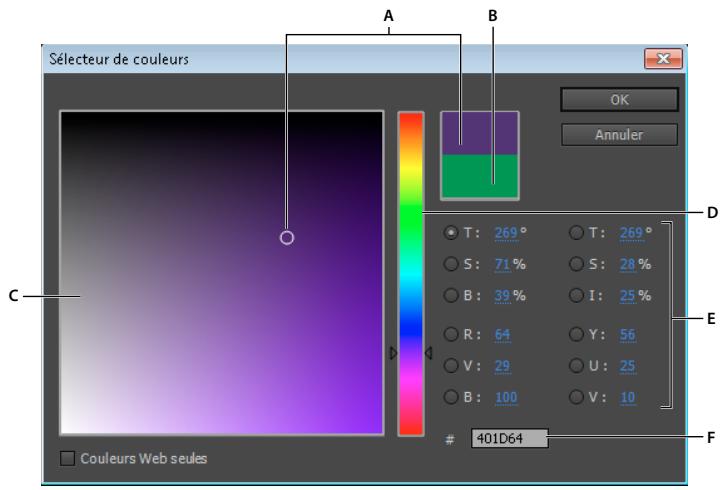Click the HSB hue value 269
Image resolution: width=726 pixels, height=490 pixels.
click(x=506, y=232)
